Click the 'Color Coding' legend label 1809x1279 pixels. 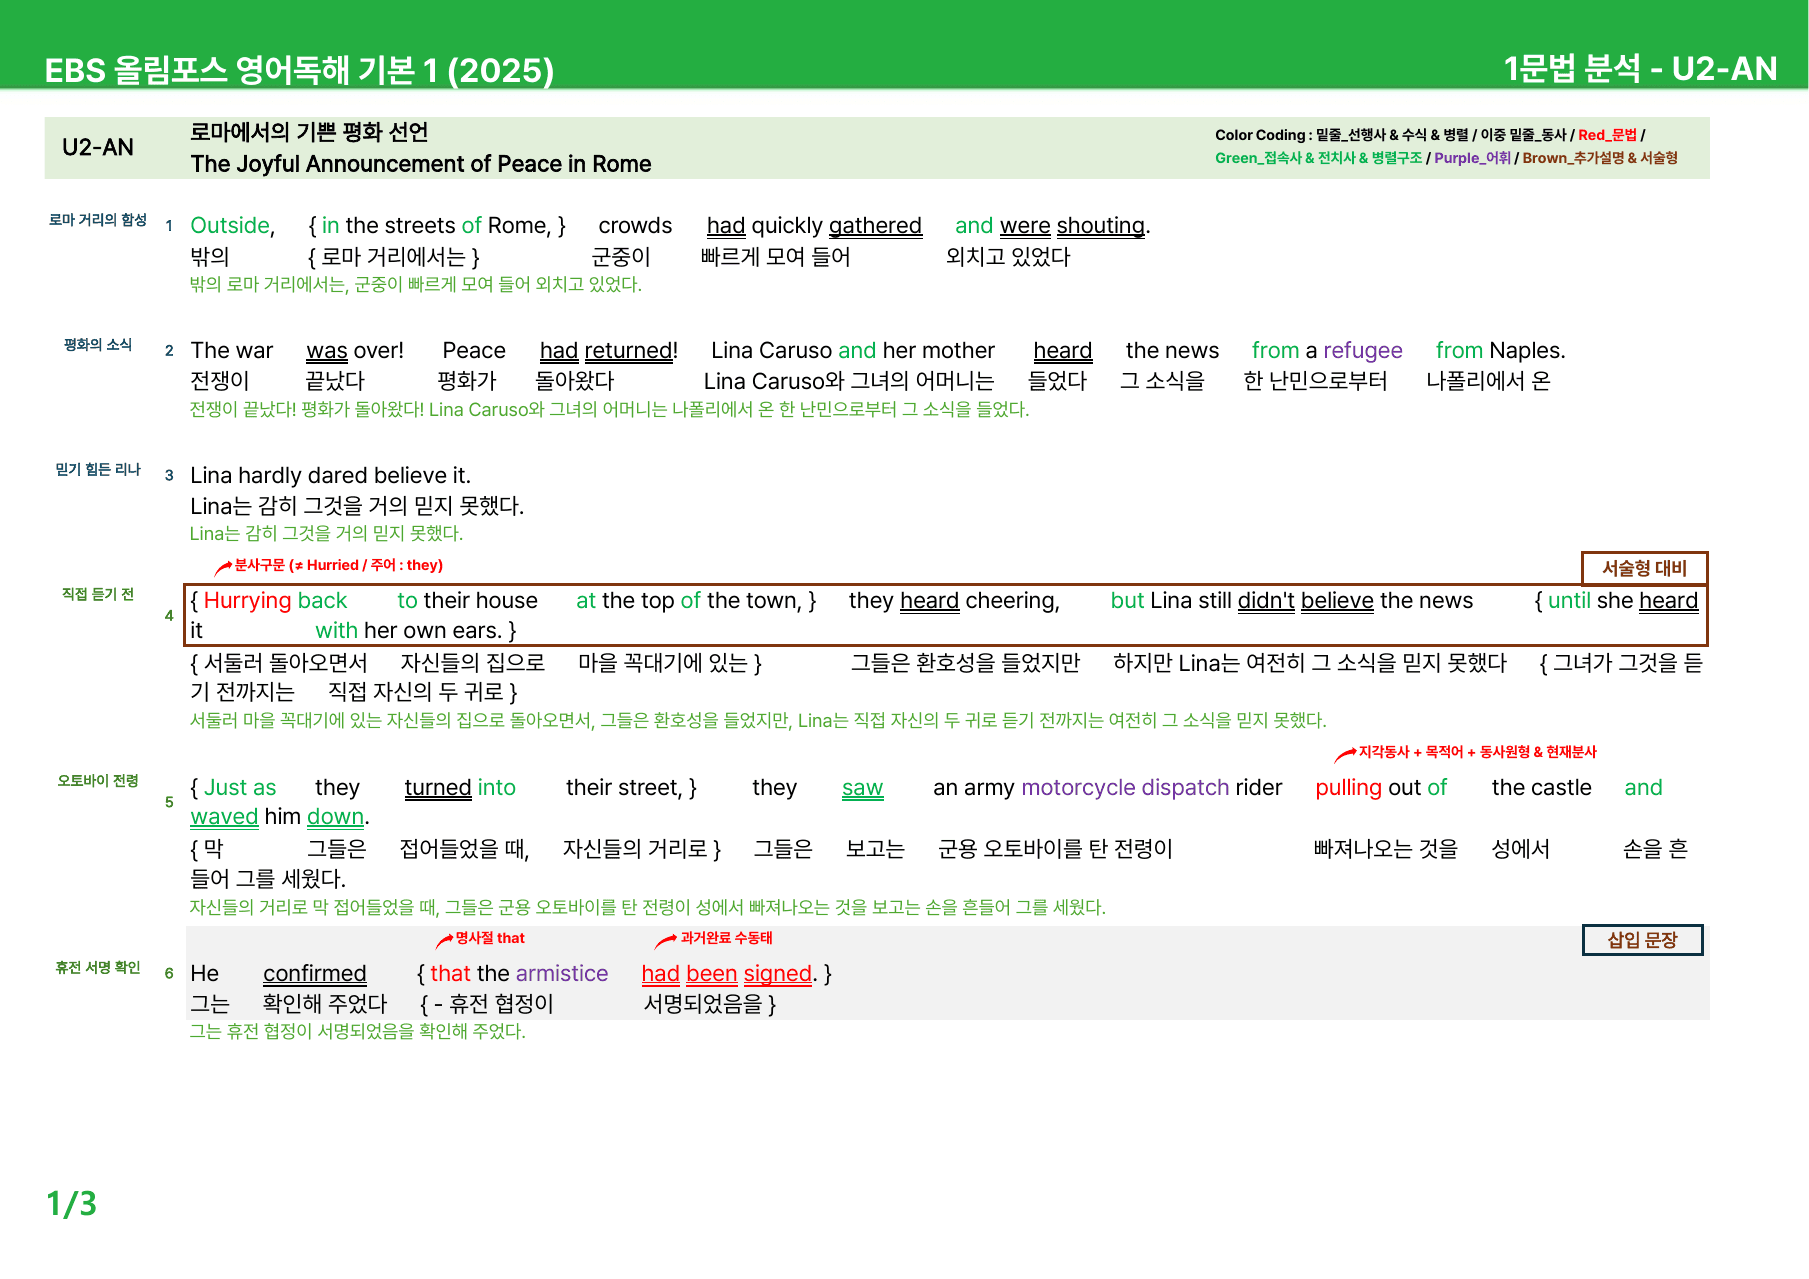point(1260,135)
